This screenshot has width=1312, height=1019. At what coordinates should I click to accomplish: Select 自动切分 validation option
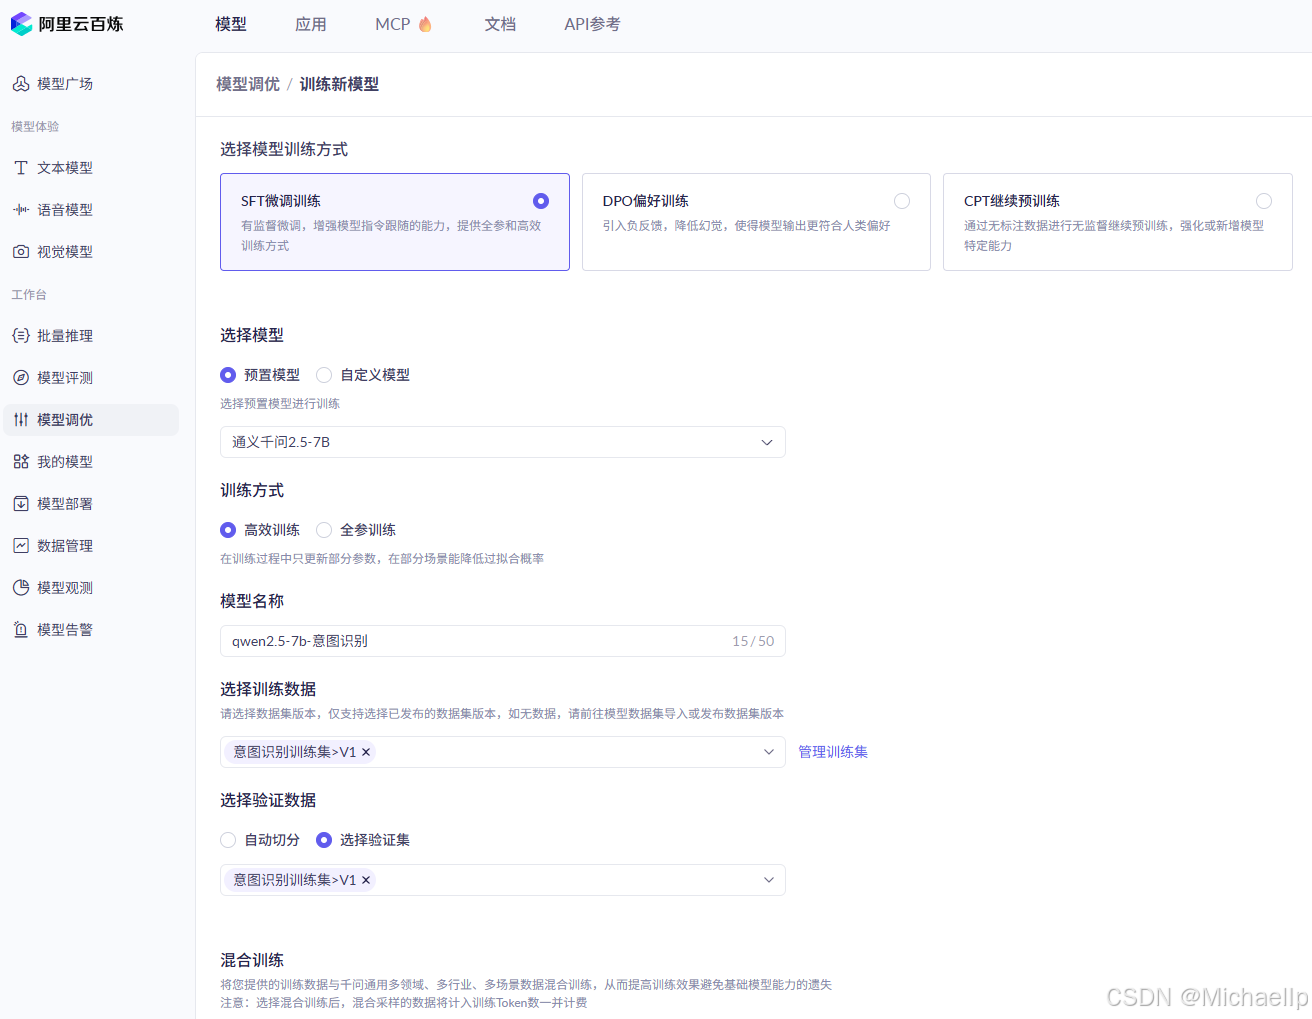click(228, 840)
